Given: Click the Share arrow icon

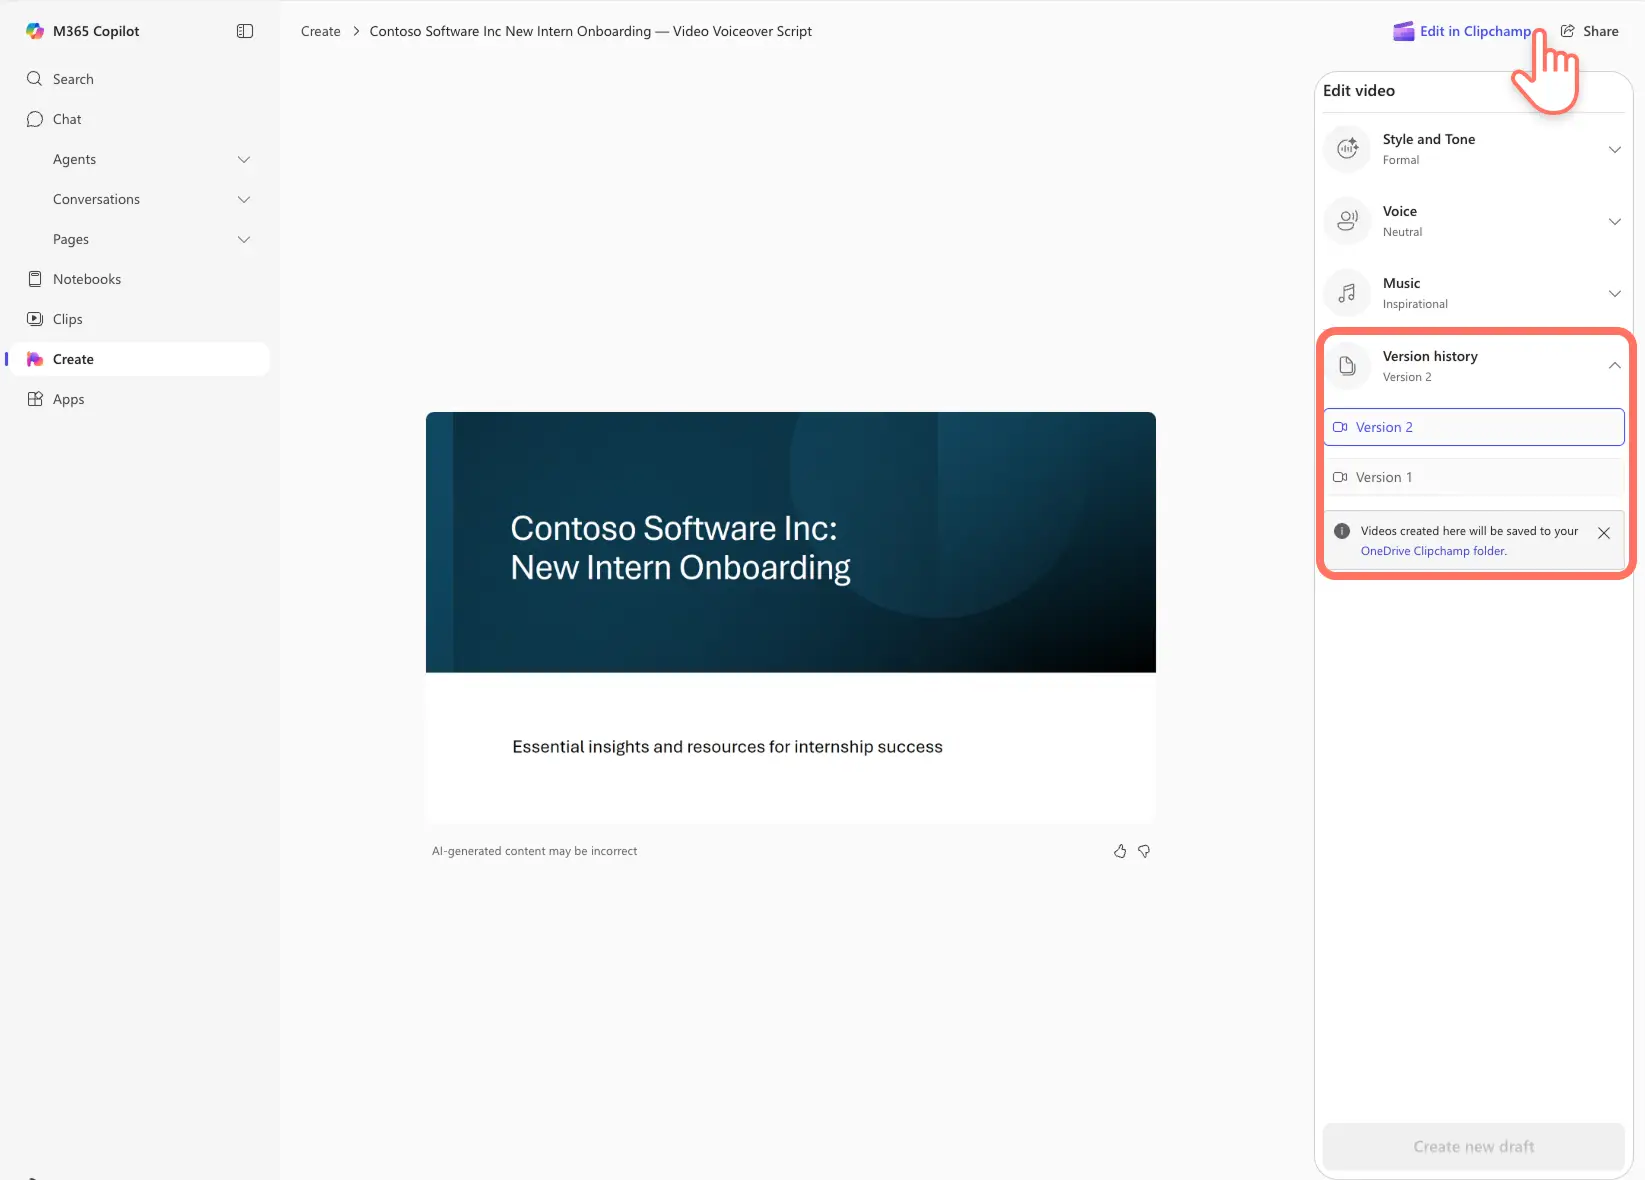Looking at the screenshot, I should tap(1568, 31).
